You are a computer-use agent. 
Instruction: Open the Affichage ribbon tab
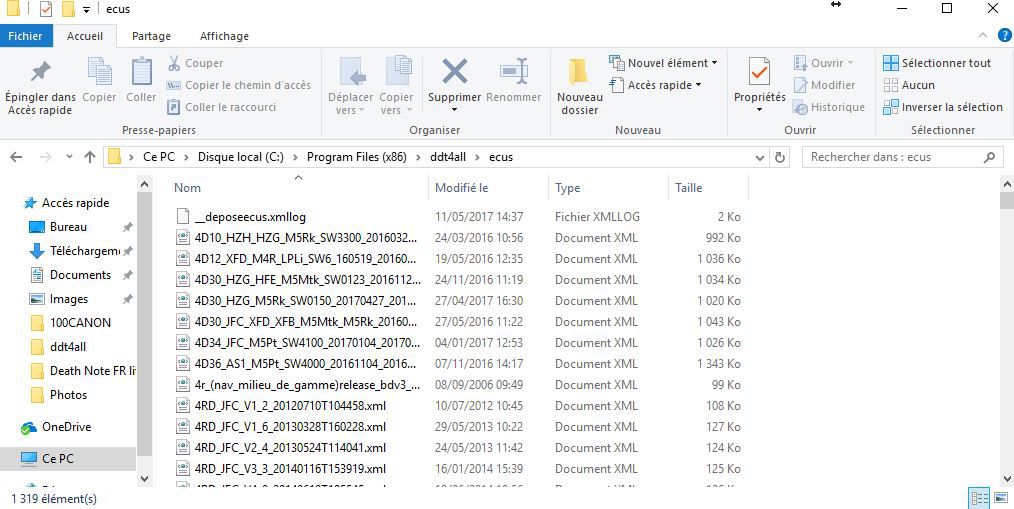[224, 36]
